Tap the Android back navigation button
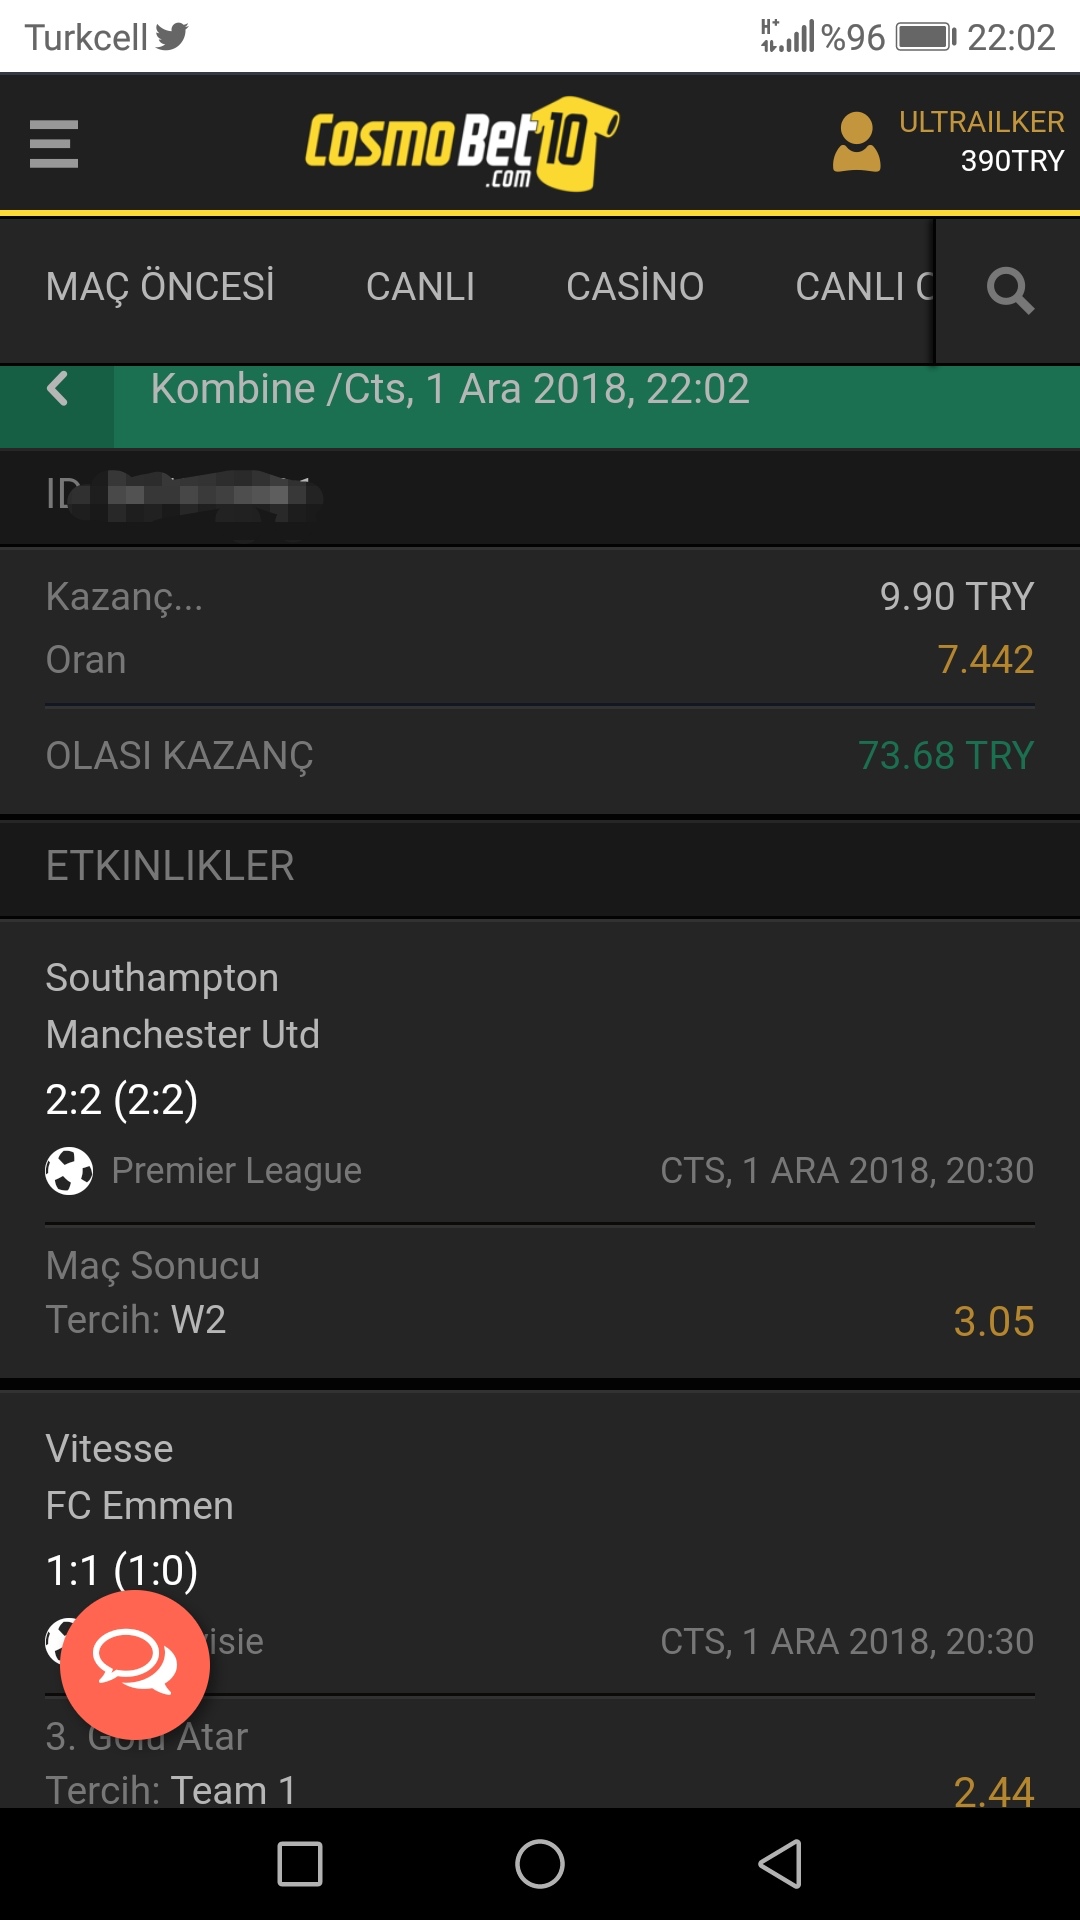The width and height of the screenshot is (1080, 1920). 780,1864
